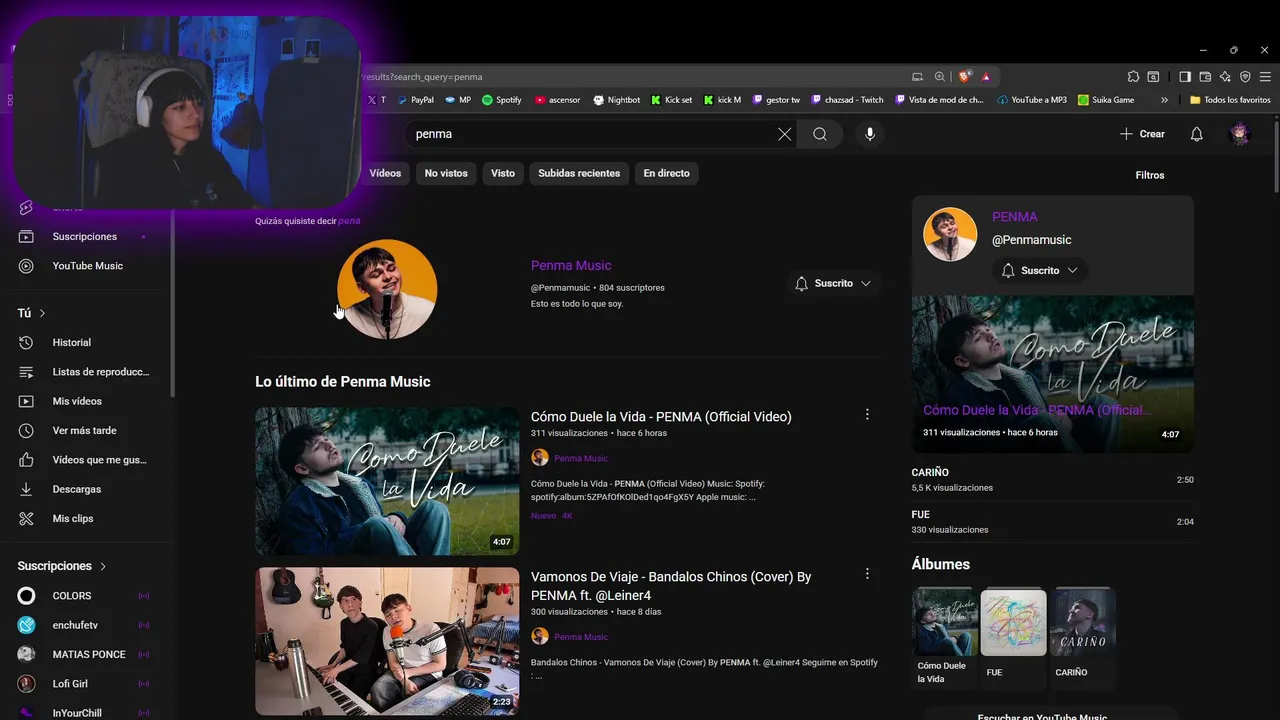The height and width of the screenshot is (720, 1280).
Task: Select the No vistos filter chip
Action: click(446, 173)
